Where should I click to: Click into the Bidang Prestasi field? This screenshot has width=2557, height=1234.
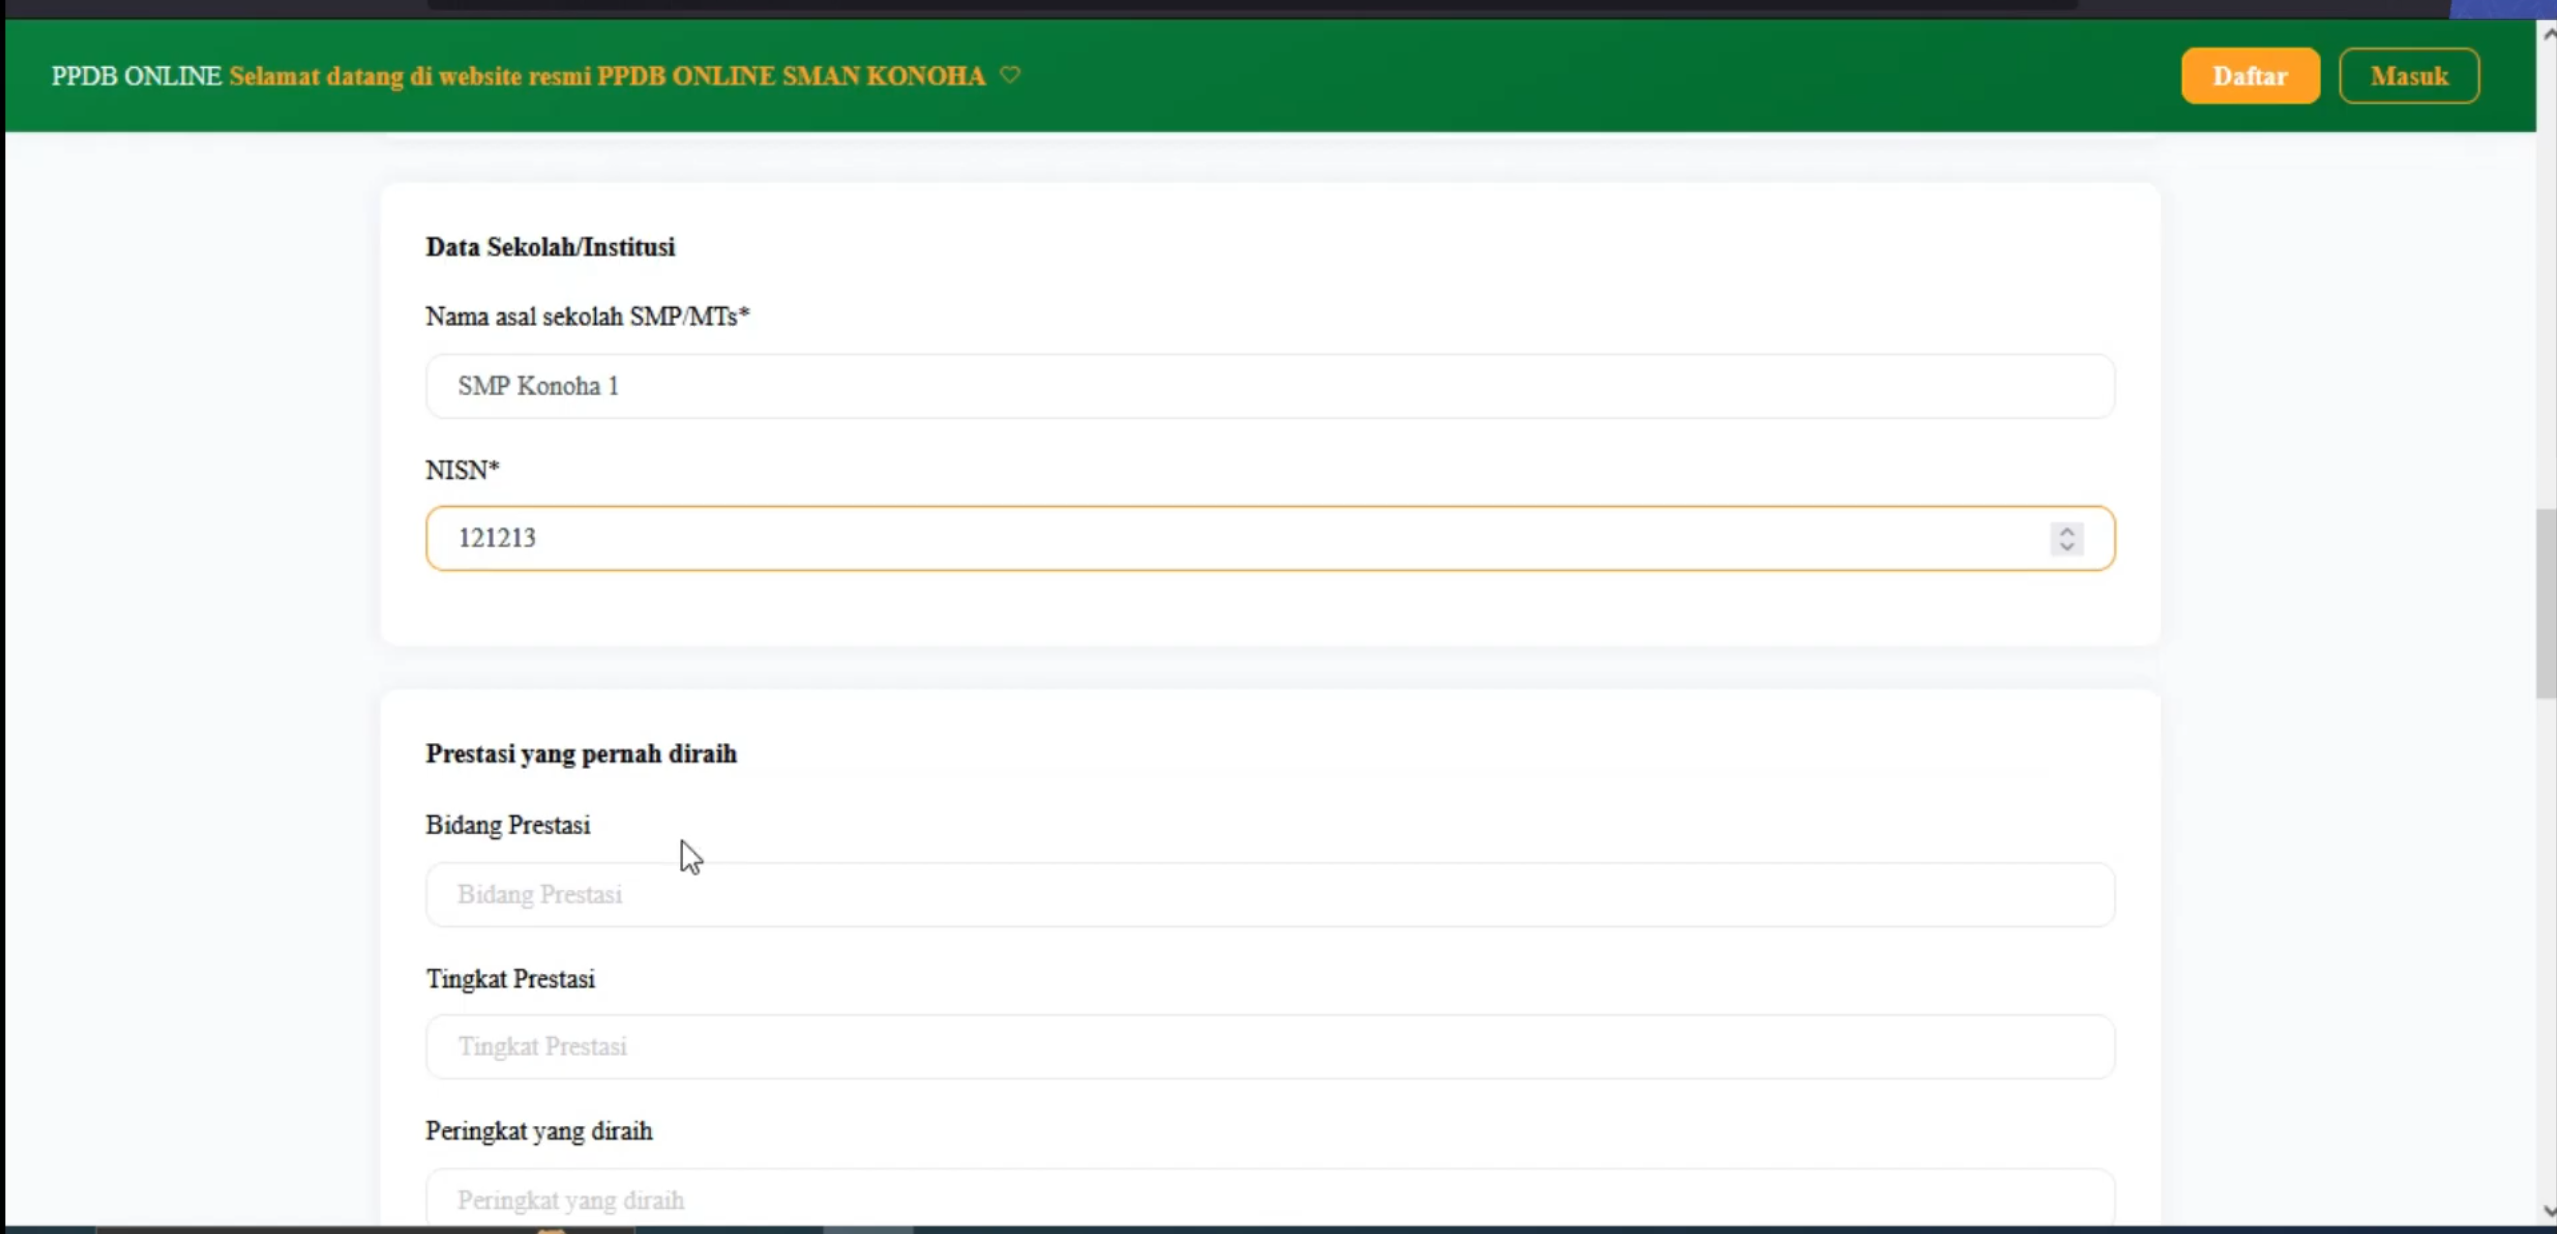point(1270,894)
